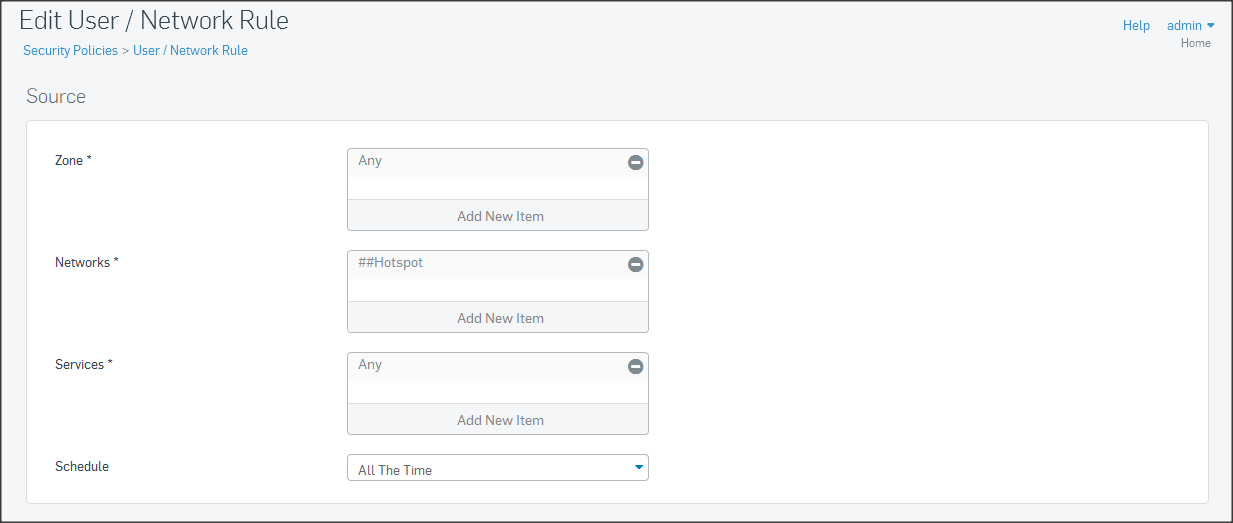The height and width of the screenshot is (523, 1233).
Task: Remove the Any entry from Zone
Action: 635,162
